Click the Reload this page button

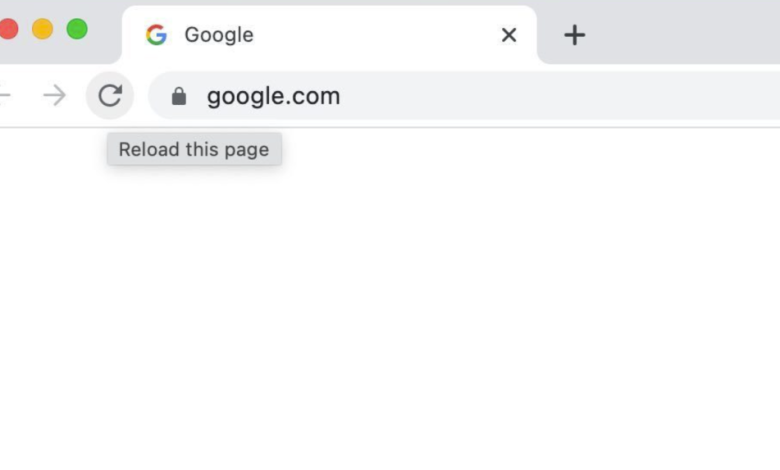pos(110,96)
